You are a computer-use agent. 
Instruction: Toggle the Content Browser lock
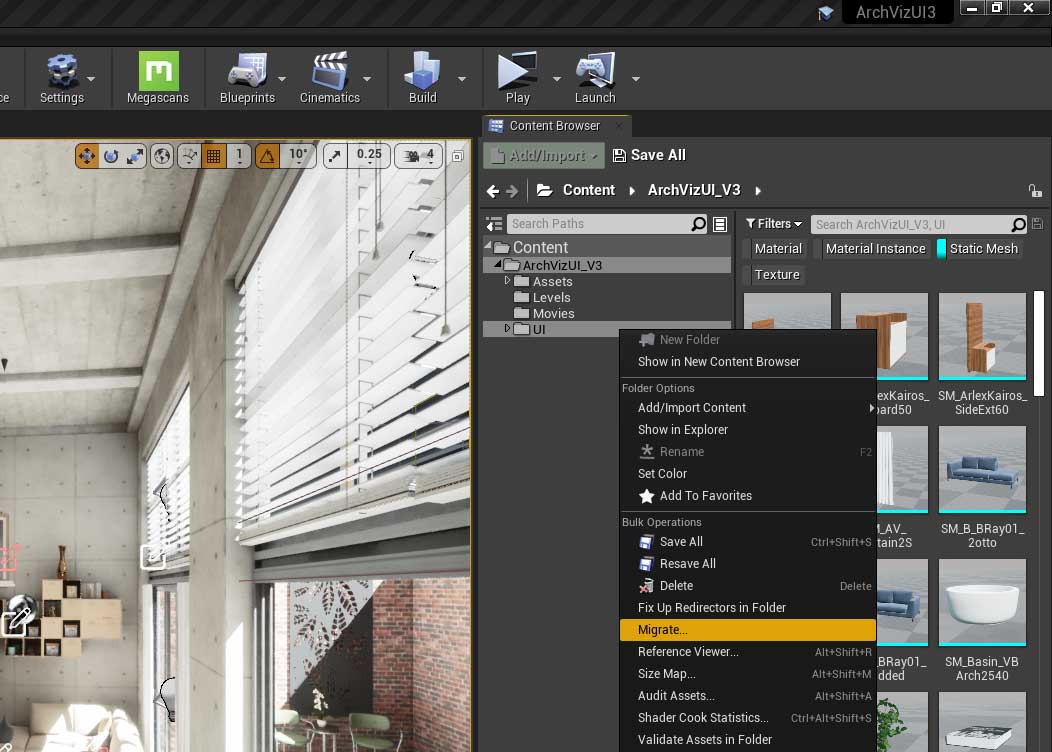tap(1035, 191)
